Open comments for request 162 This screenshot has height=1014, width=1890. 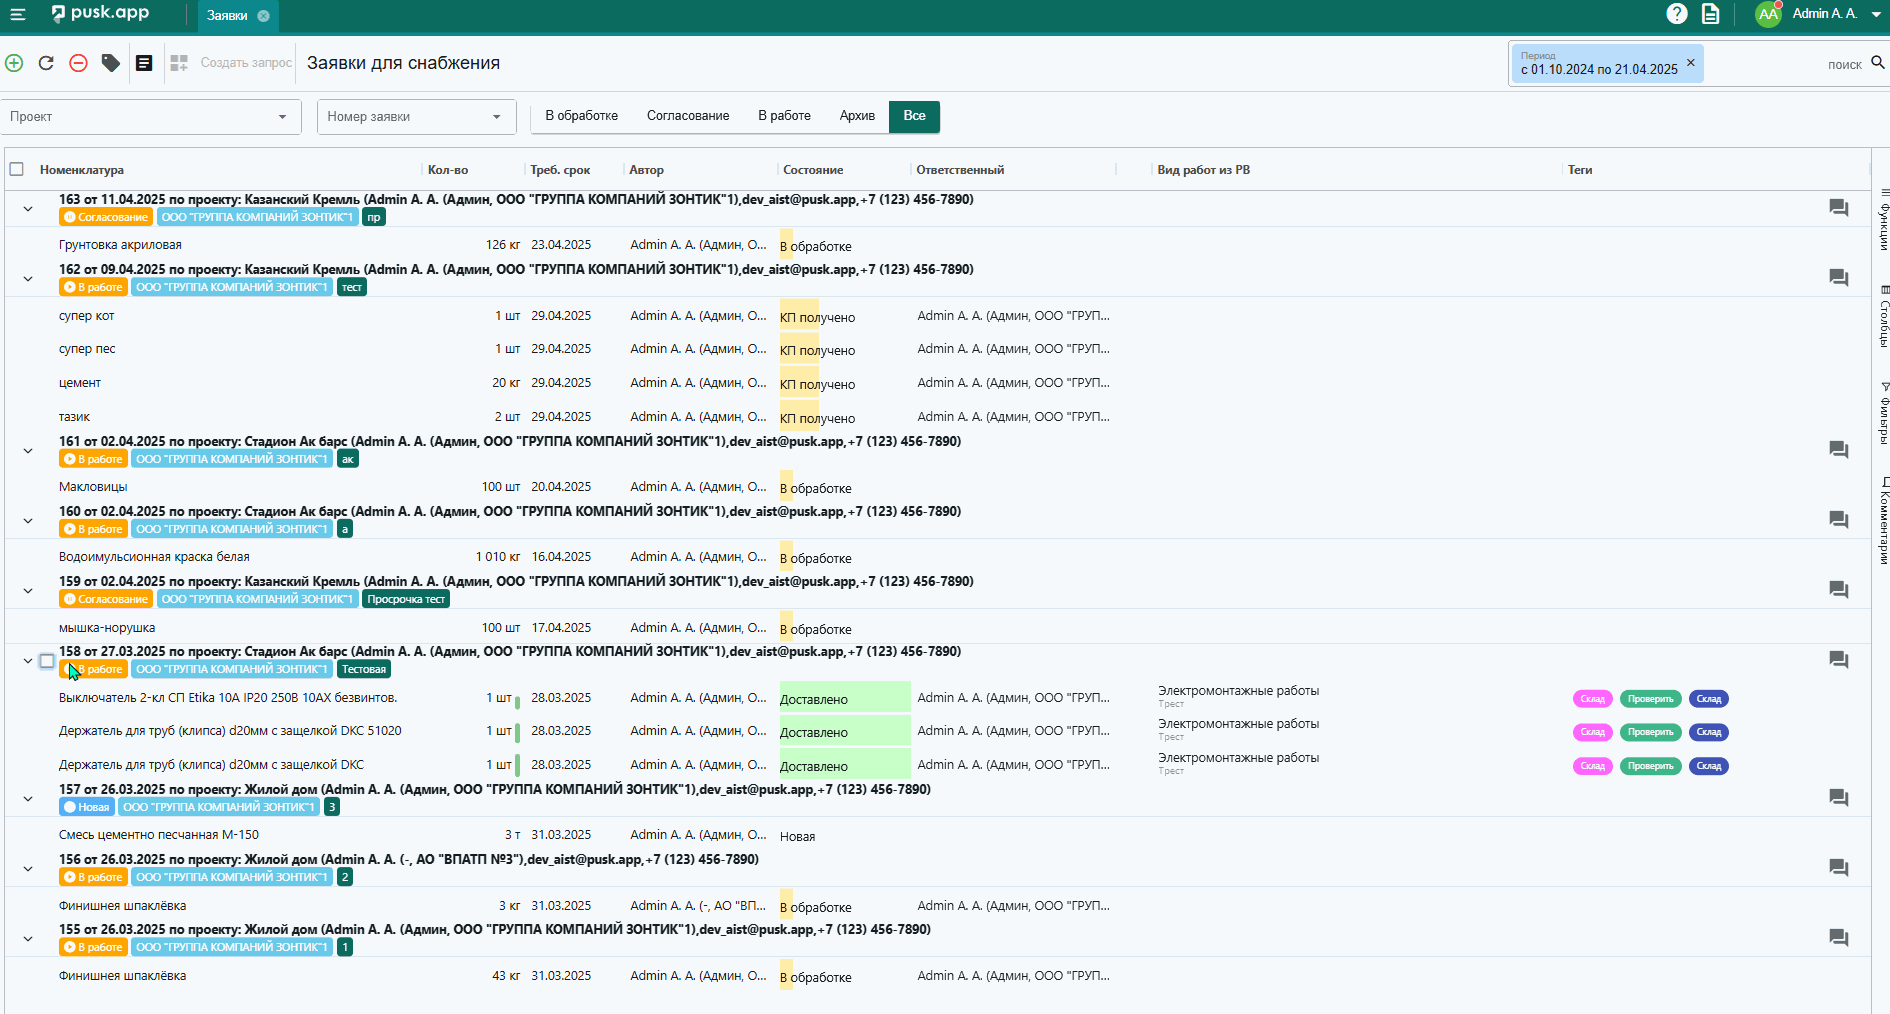[1838, 278]
